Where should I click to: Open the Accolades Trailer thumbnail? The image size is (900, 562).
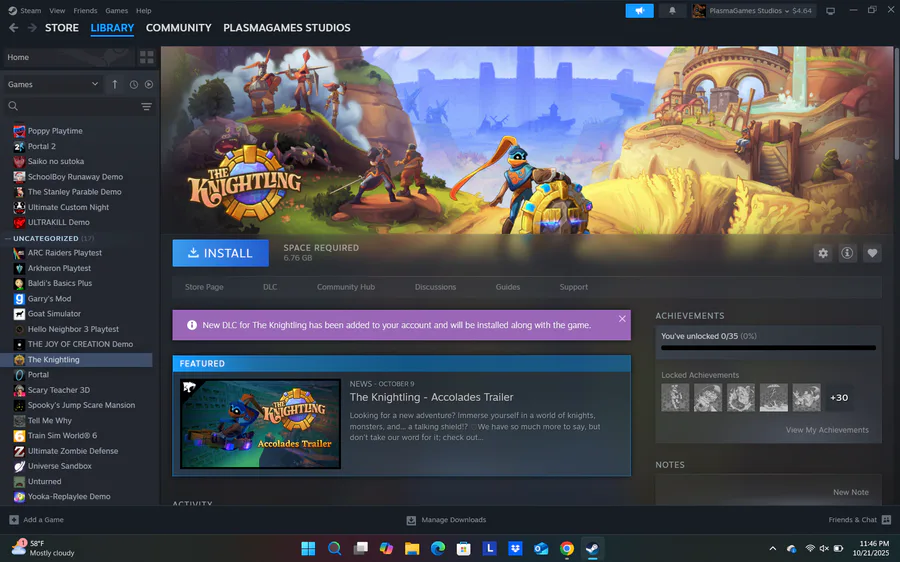(x=261, y=424)
